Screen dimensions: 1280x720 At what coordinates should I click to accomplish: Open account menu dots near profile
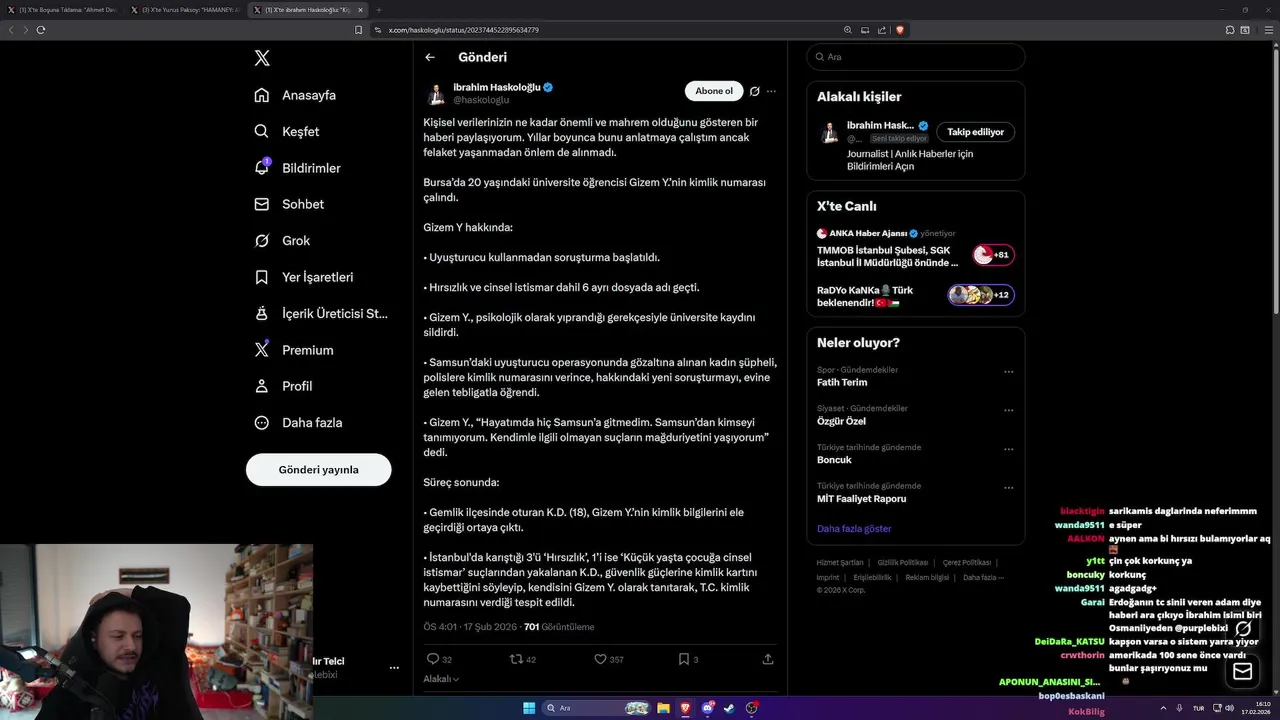click(394, 667)
